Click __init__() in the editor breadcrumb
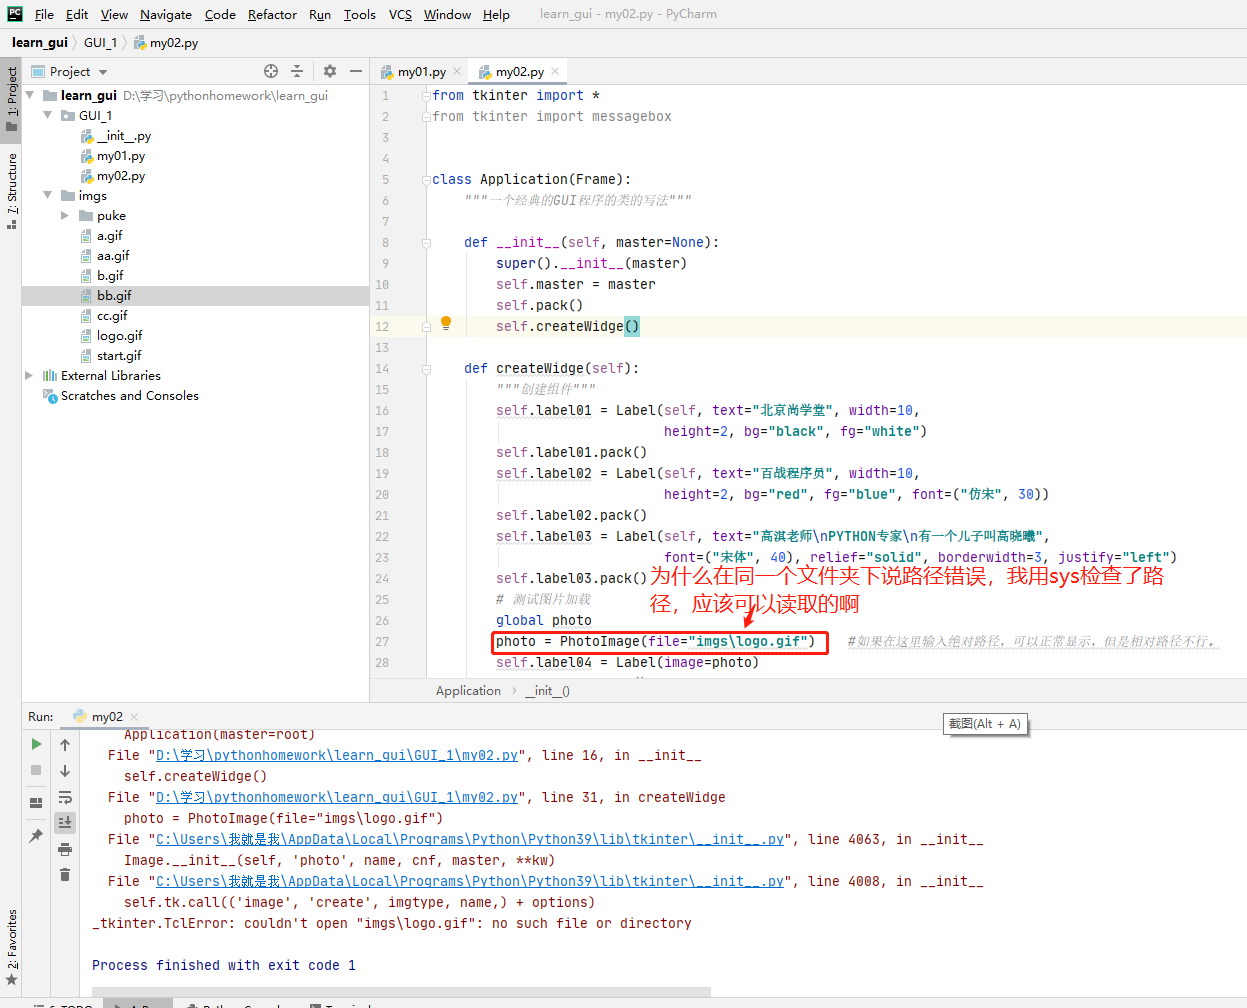The height and width of the screenshot is (1008, 1247). pyautogui.click(x=547, y=690)
